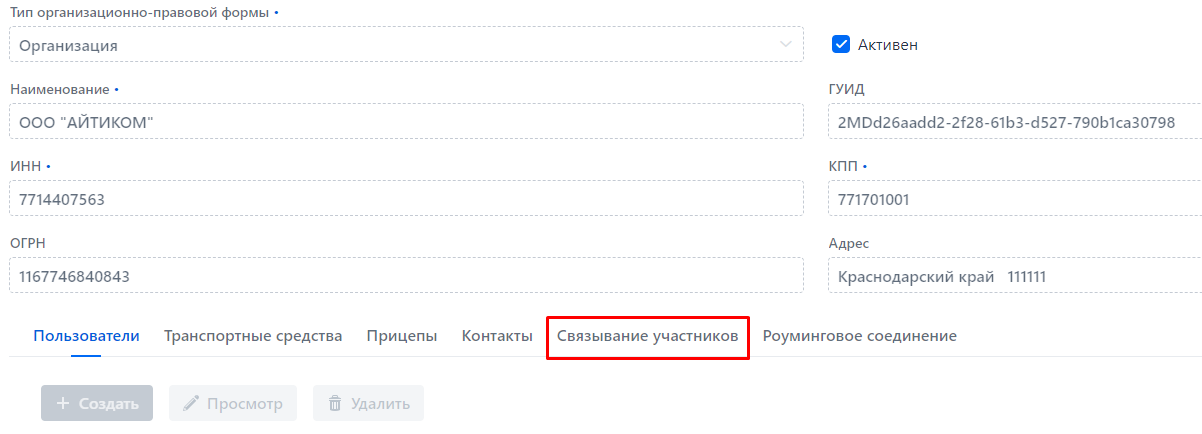The image size is (1202, 434).
Task: Toggle the Активен checkbox
Action: tap(841, 44)
